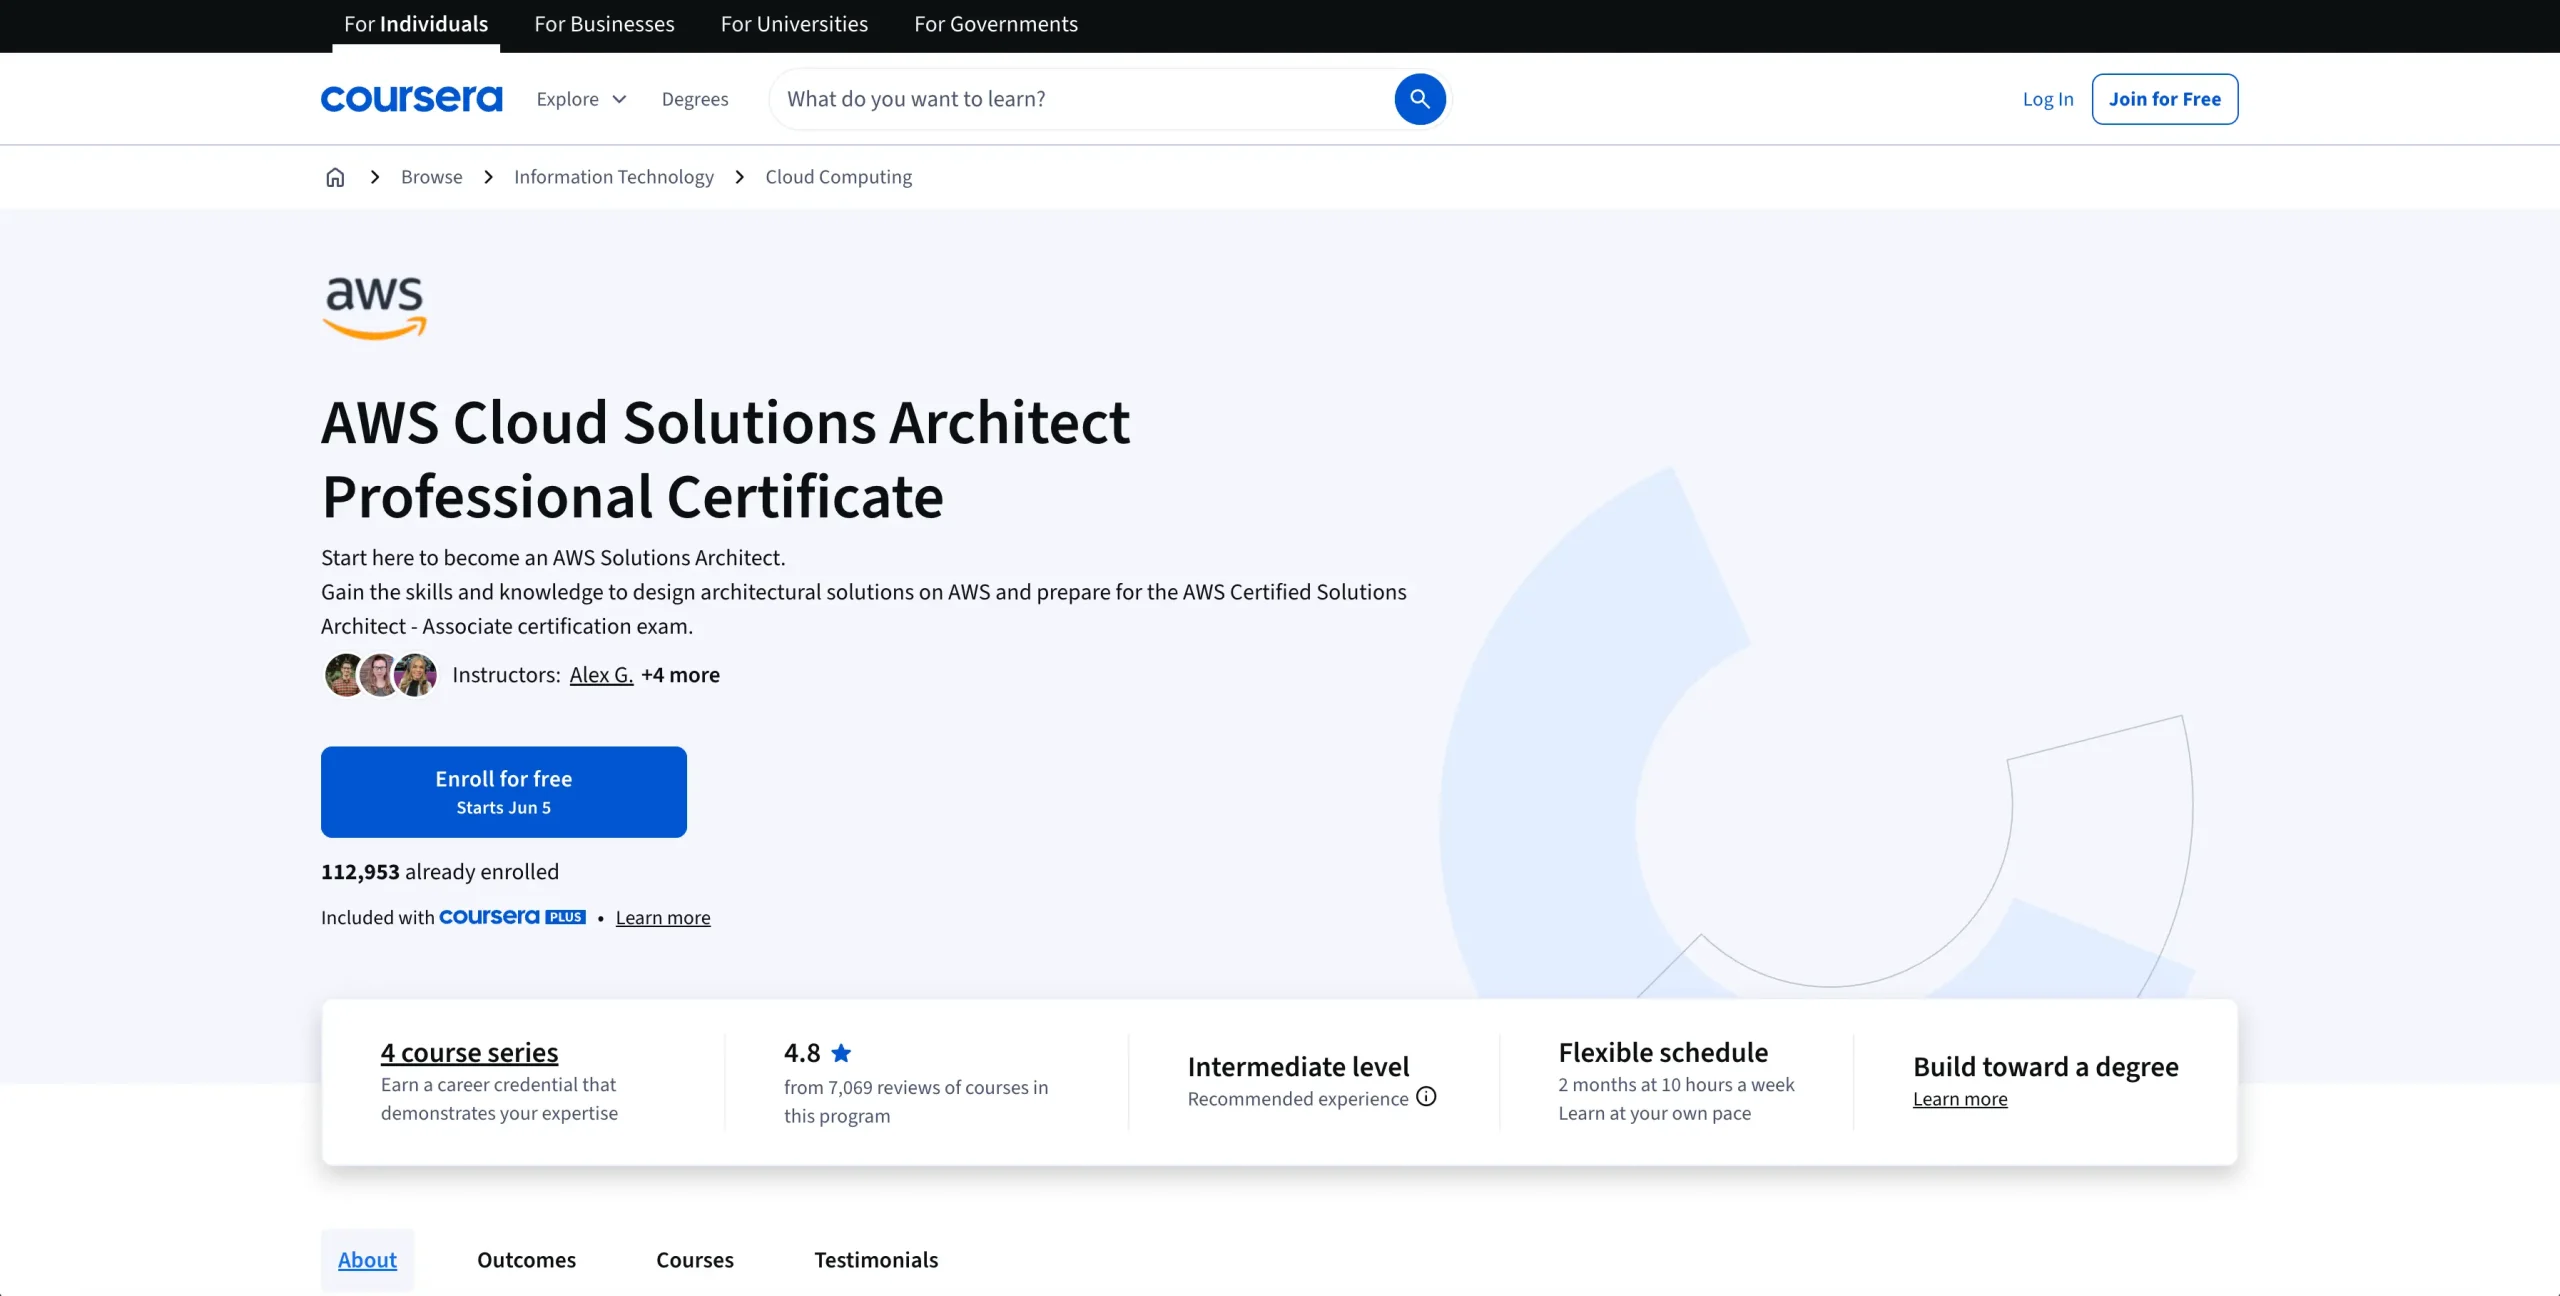Go to the home breadcrumb icon
Viewport: 2560px width, 1296px height.
tap(335, 177)
